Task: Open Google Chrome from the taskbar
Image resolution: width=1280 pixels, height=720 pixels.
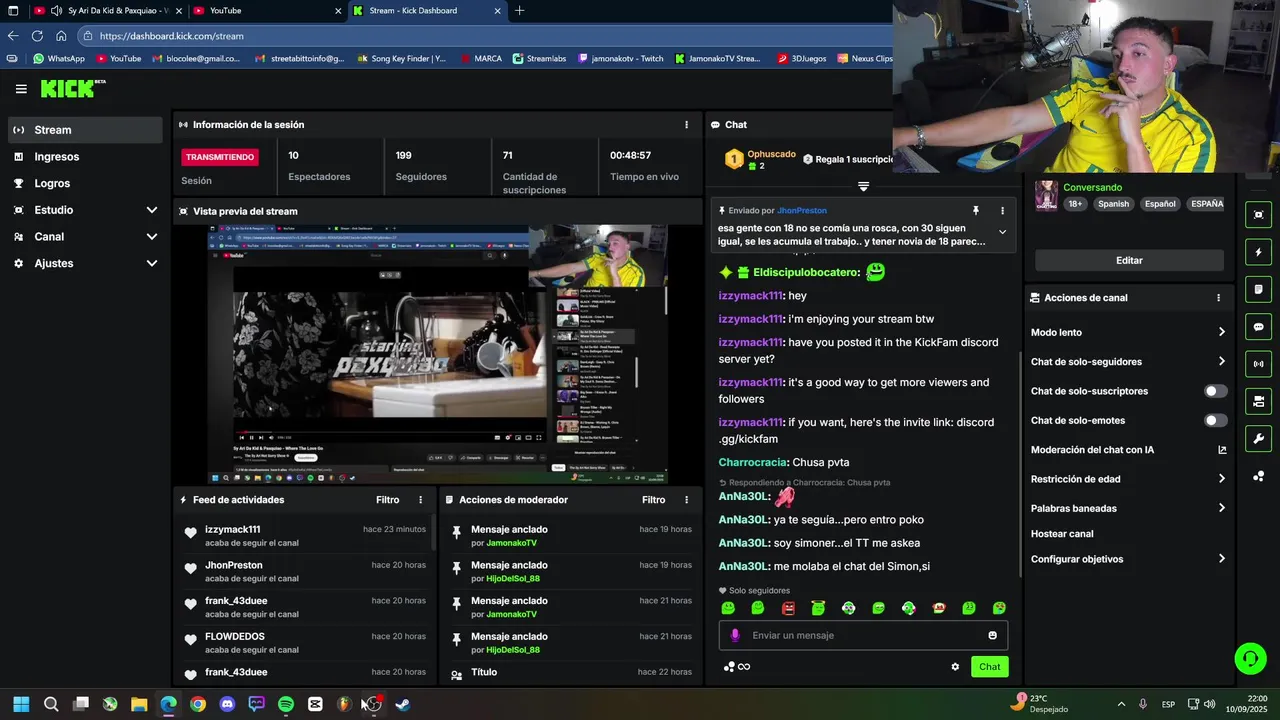Action: [x=198, y=704]
